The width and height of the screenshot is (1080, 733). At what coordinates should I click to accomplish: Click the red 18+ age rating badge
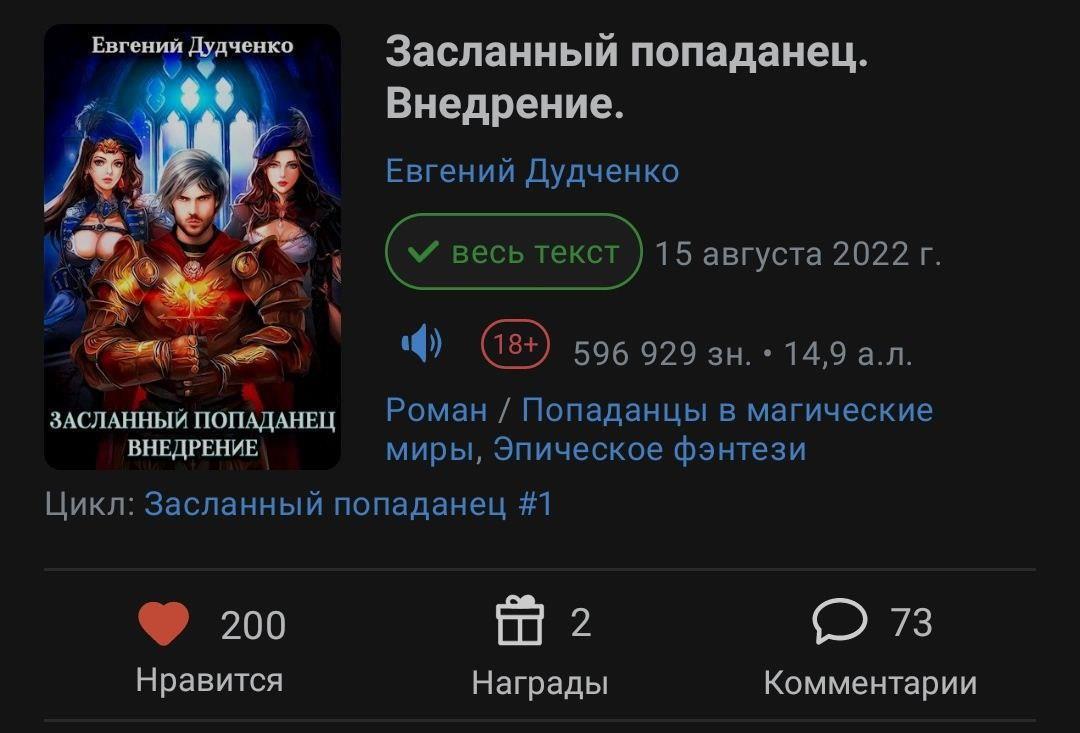point(515,344)
